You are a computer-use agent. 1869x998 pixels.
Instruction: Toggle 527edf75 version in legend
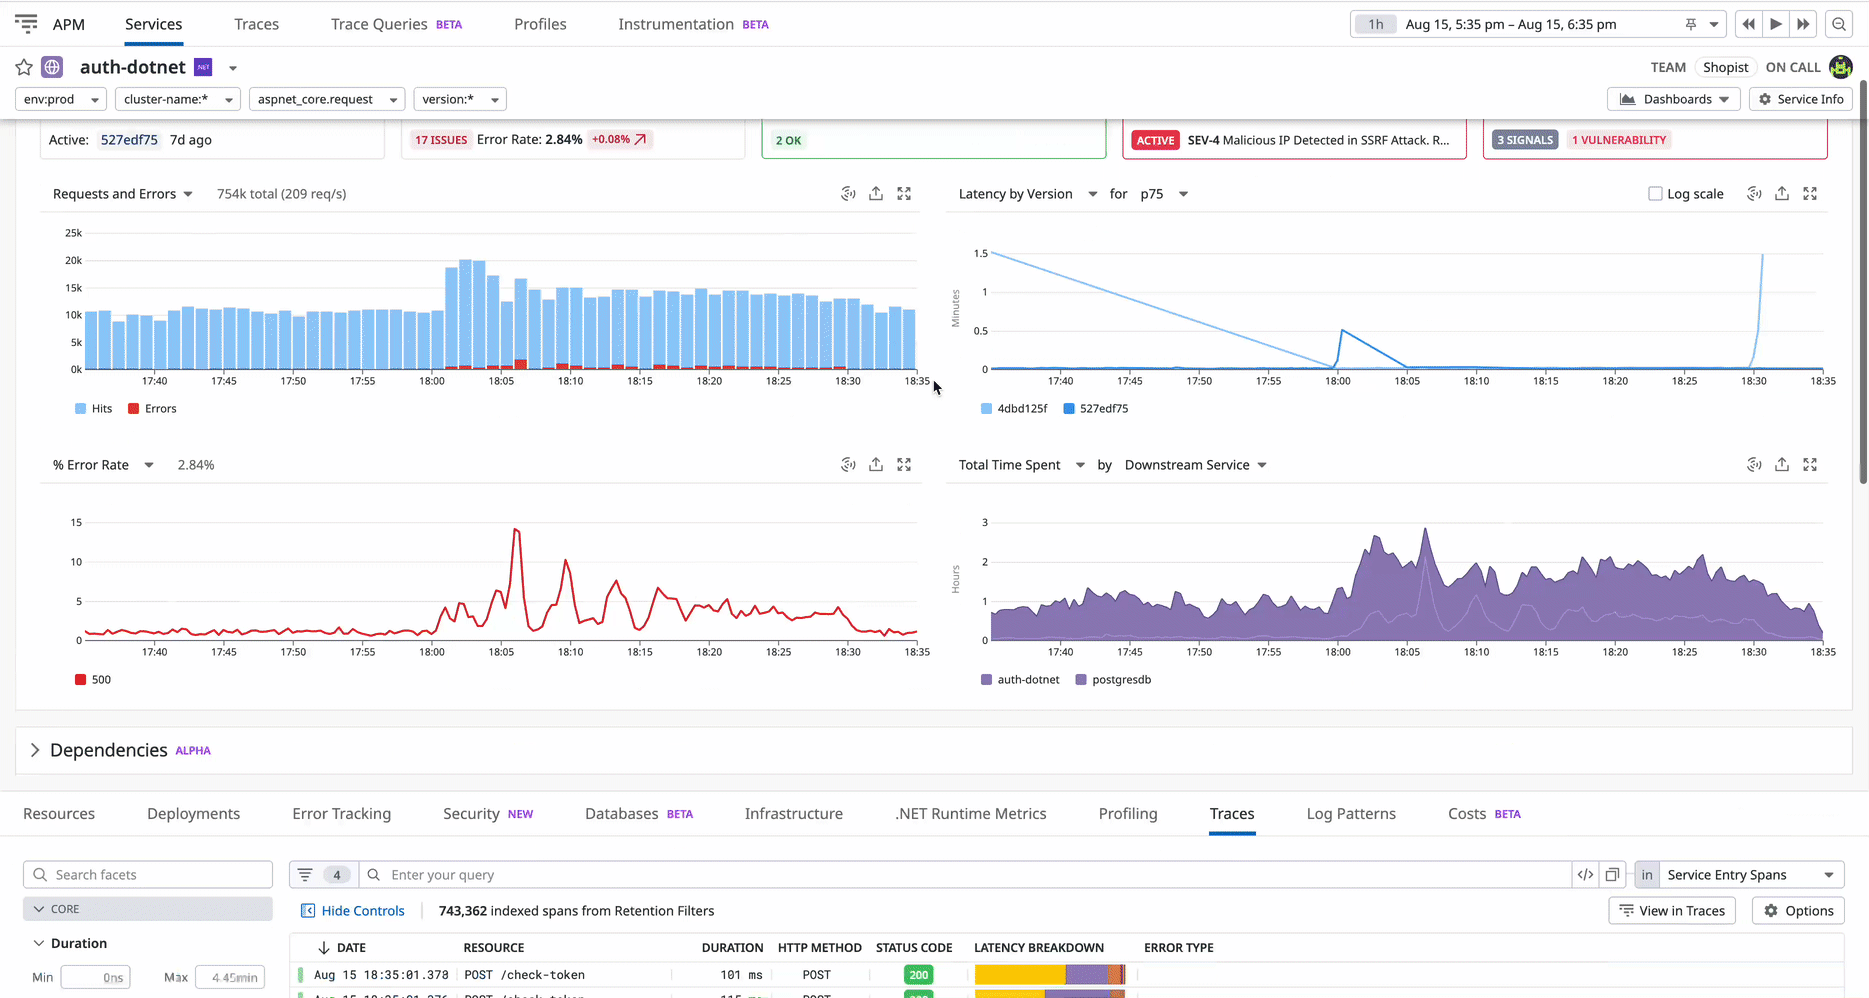coord(1096,409)
